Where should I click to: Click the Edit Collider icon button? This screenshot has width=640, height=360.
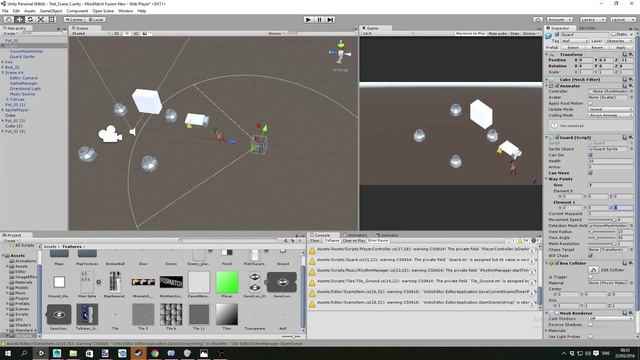(x=593, y=270)
